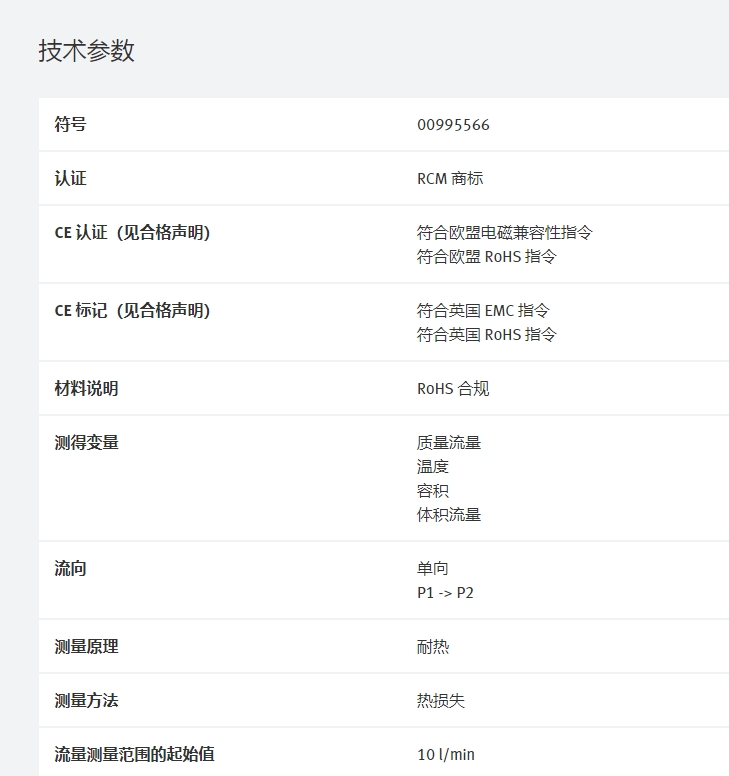The height and width of the screenshot is (776, 729).
Task: Click the 技术参数 heading
Action: click(87, 50)
